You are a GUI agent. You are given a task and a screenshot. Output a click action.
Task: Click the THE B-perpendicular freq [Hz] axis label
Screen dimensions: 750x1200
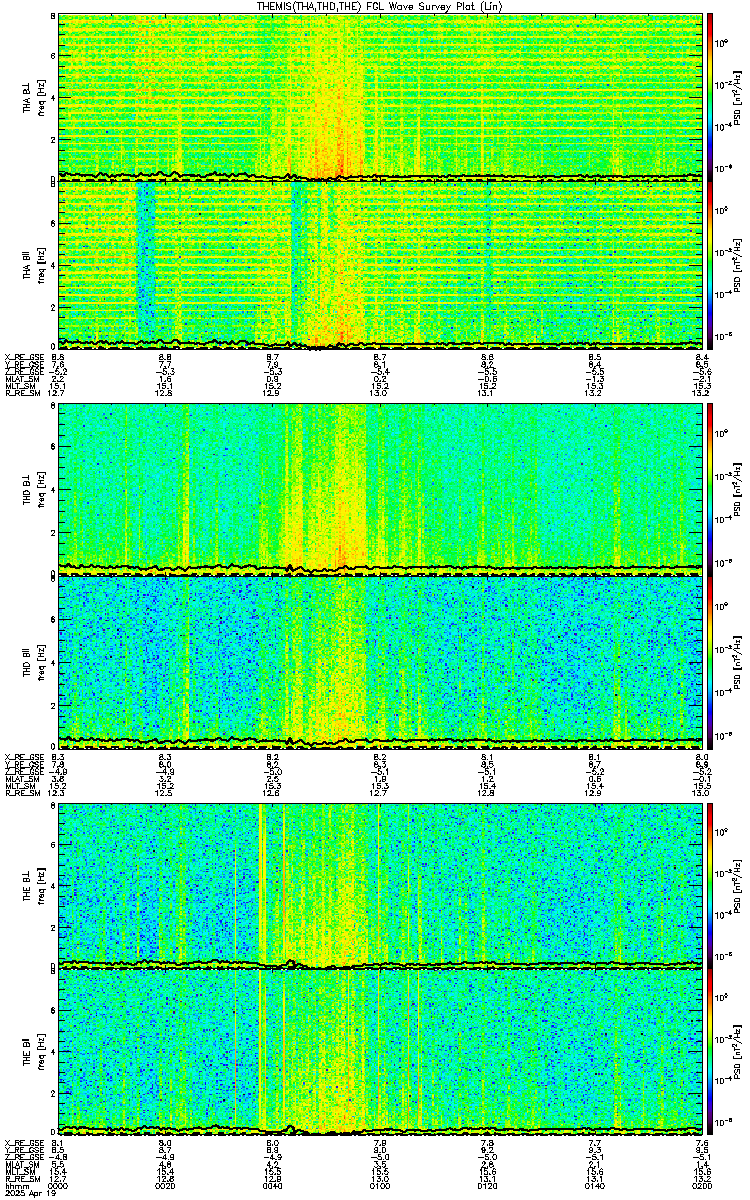(x=43, y=885)
